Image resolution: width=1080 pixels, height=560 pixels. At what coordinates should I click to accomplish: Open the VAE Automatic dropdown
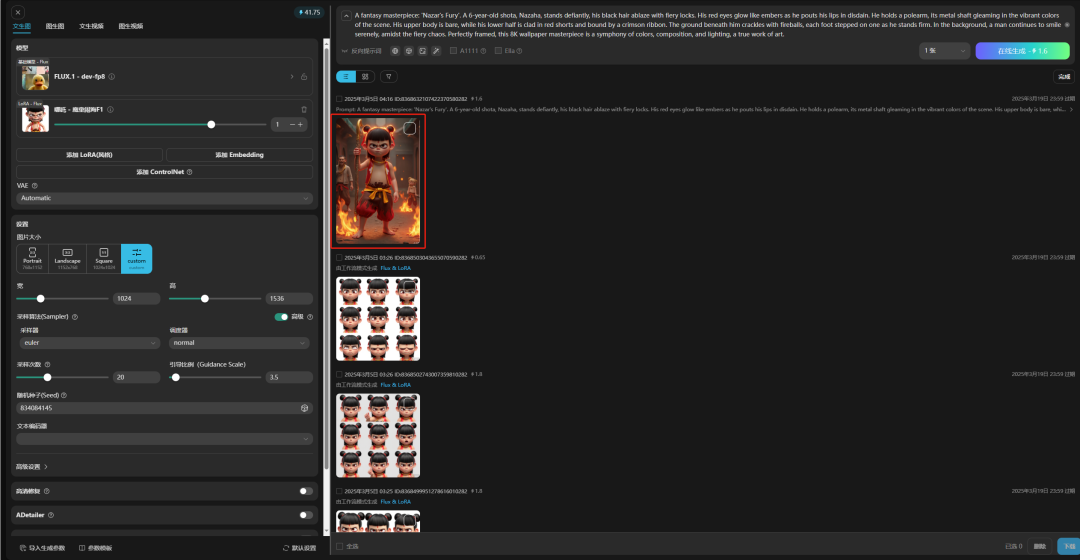click(x=164, y=198)
